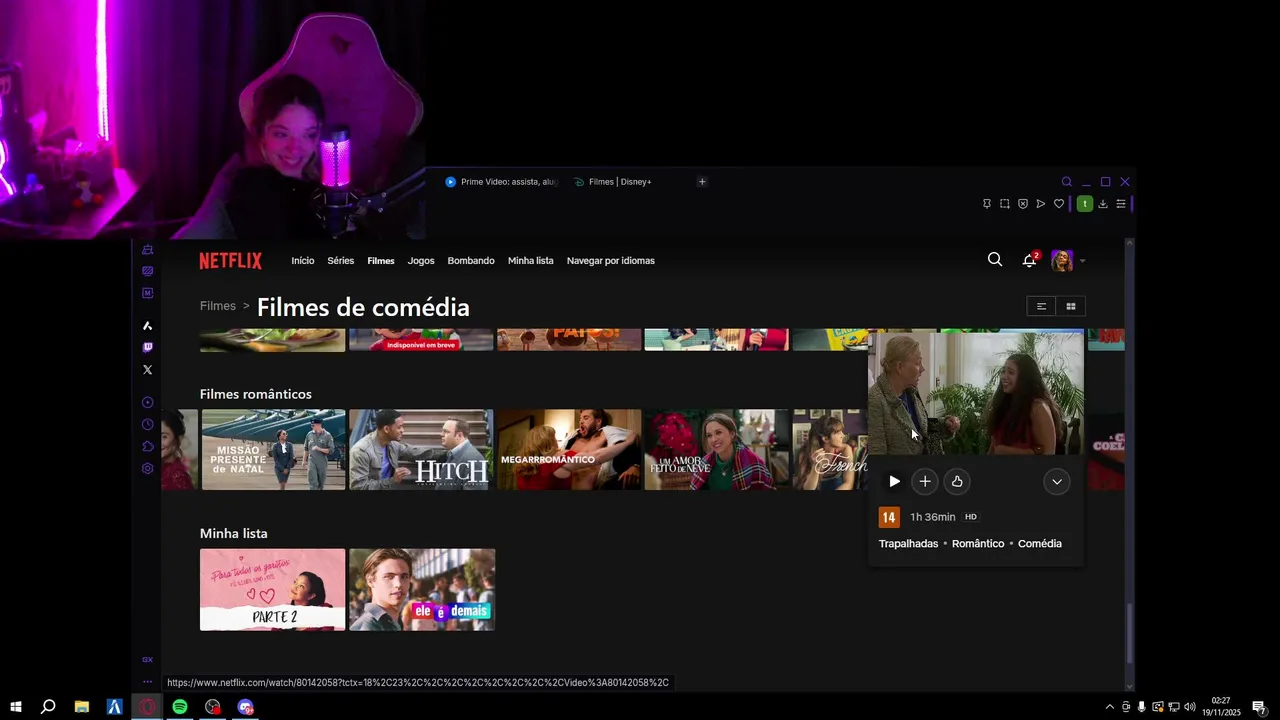Screen dimensions: 1280x720
Task: Open the Jogos menu item
Action: [x=421, y=261]
